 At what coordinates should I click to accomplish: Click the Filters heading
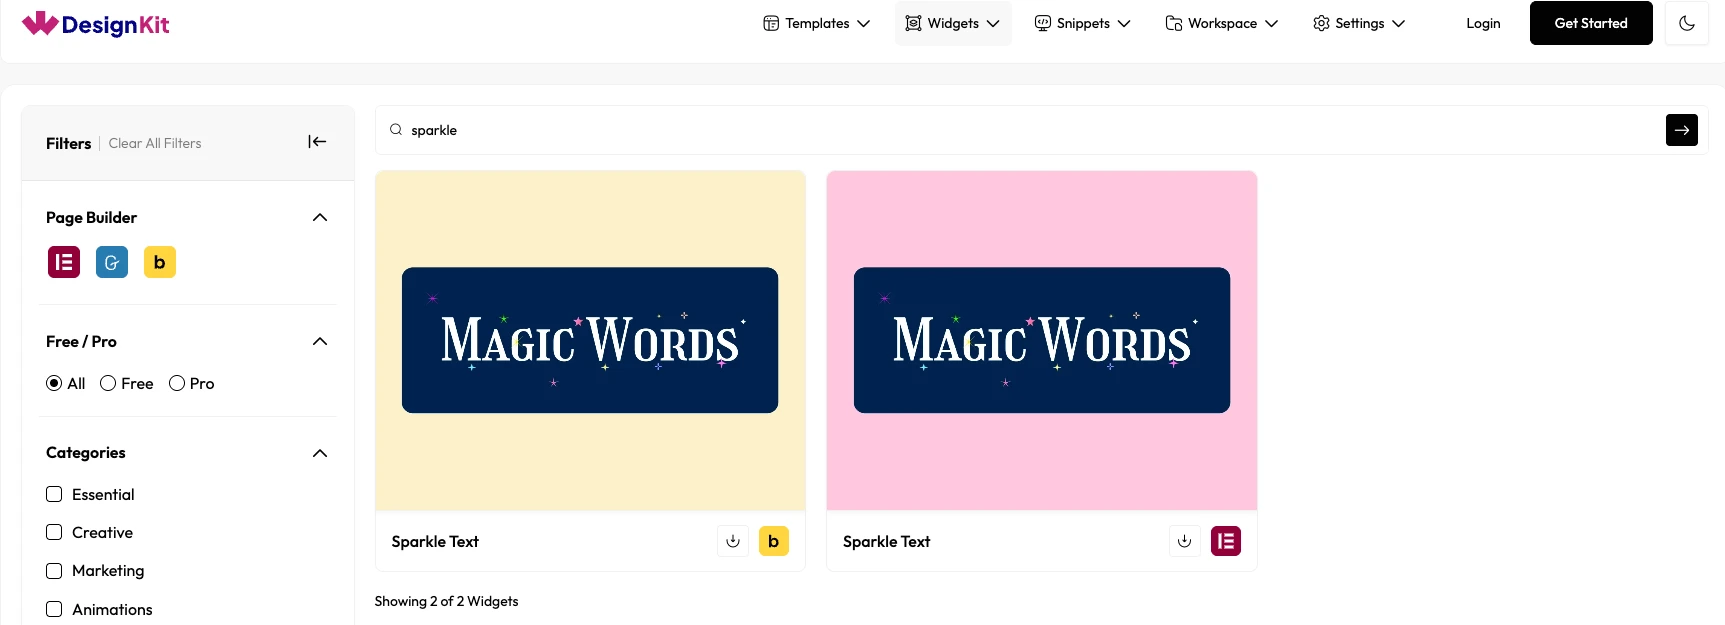coord(68,143)
